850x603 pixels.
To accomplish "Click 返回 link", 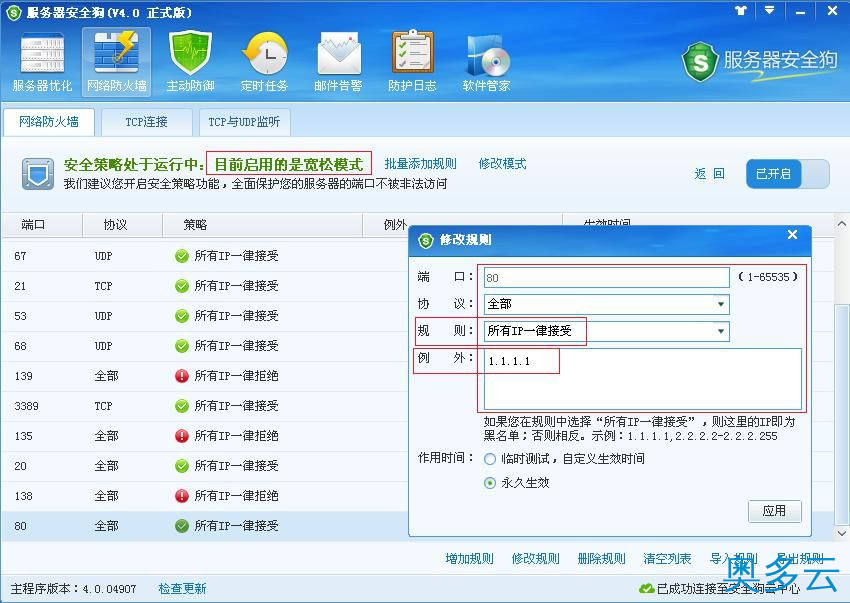I will [709, 174].
